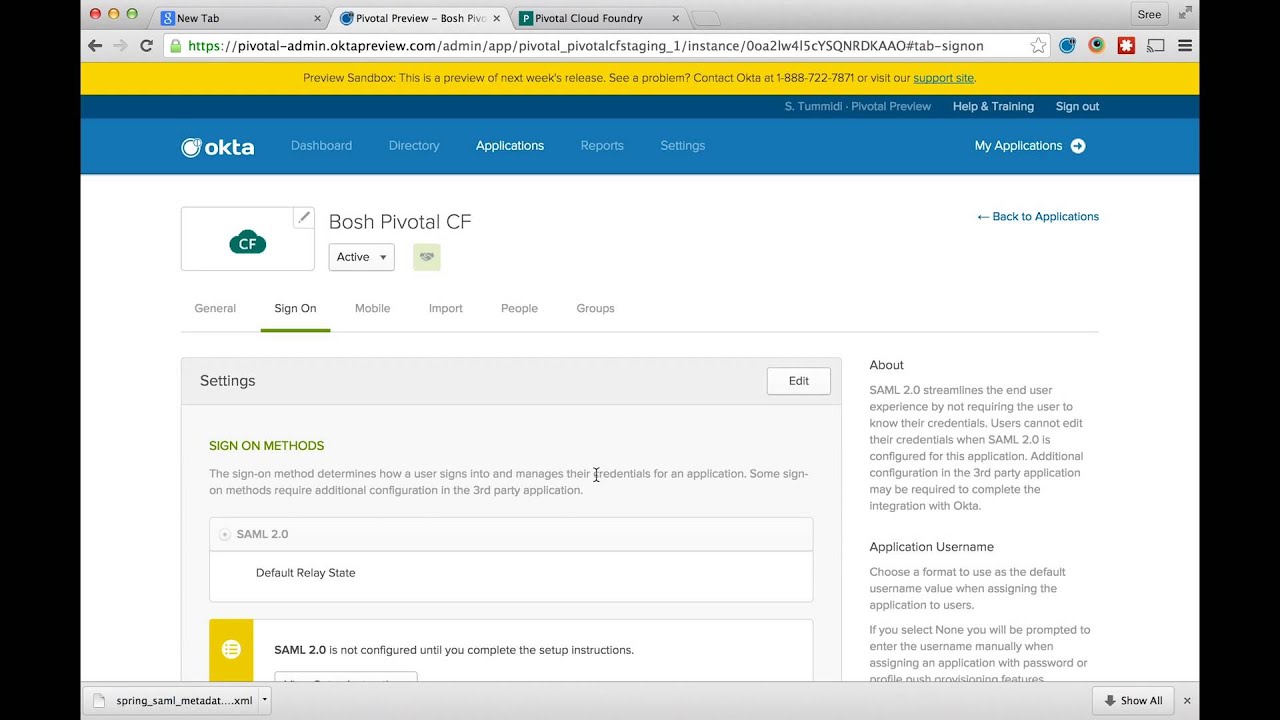Close the Pivotal Cloud Foundry tab

675,18
